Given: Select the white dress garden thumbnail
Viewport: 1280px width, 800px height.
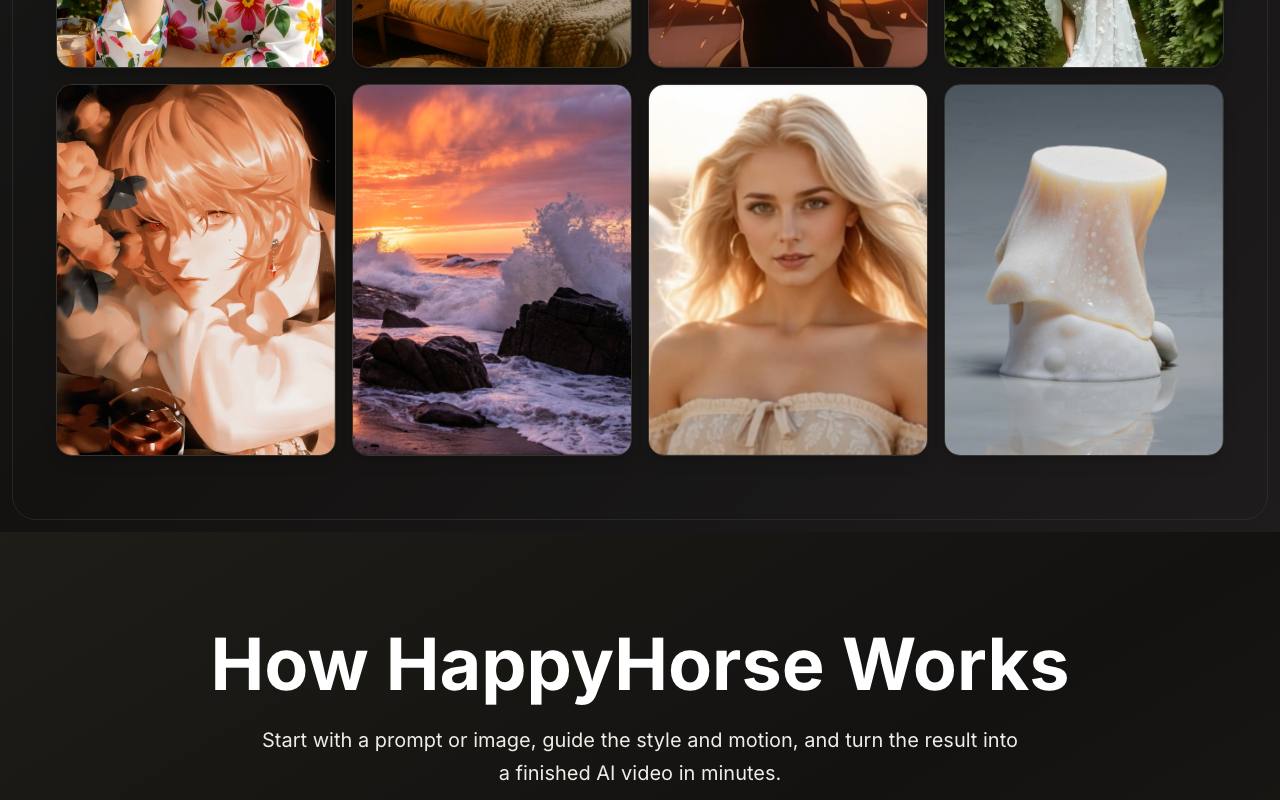Looking at the screenshot, I should (1084, 33).
